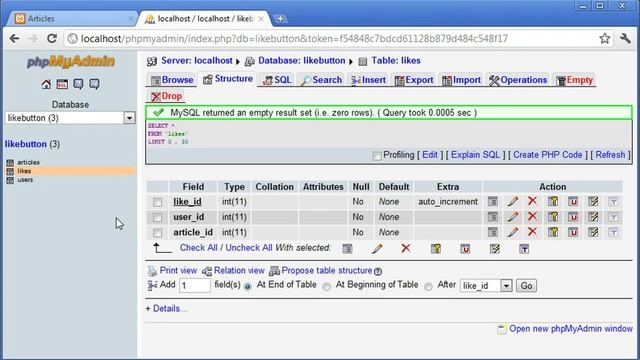
Task: Edit the like_id field with pencil
Action: [513, 201]
